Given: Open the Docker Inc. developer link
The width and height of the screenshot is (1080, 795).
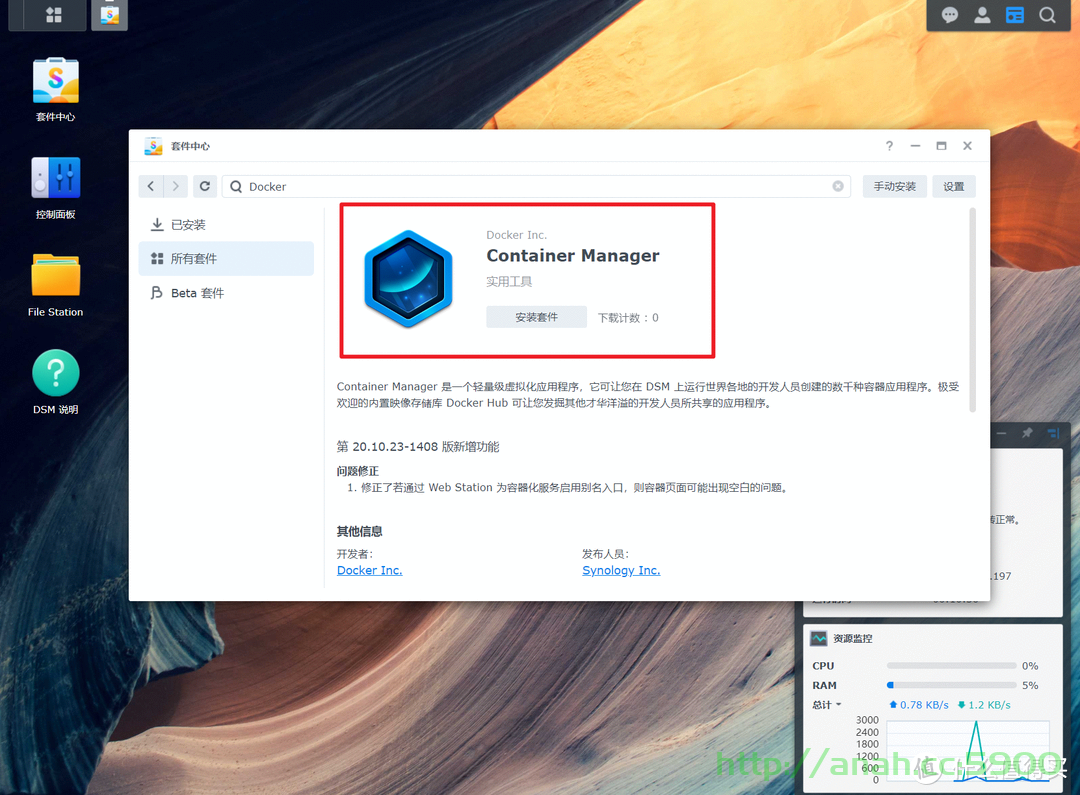Looking at the screenshot, I should point(369,570).
